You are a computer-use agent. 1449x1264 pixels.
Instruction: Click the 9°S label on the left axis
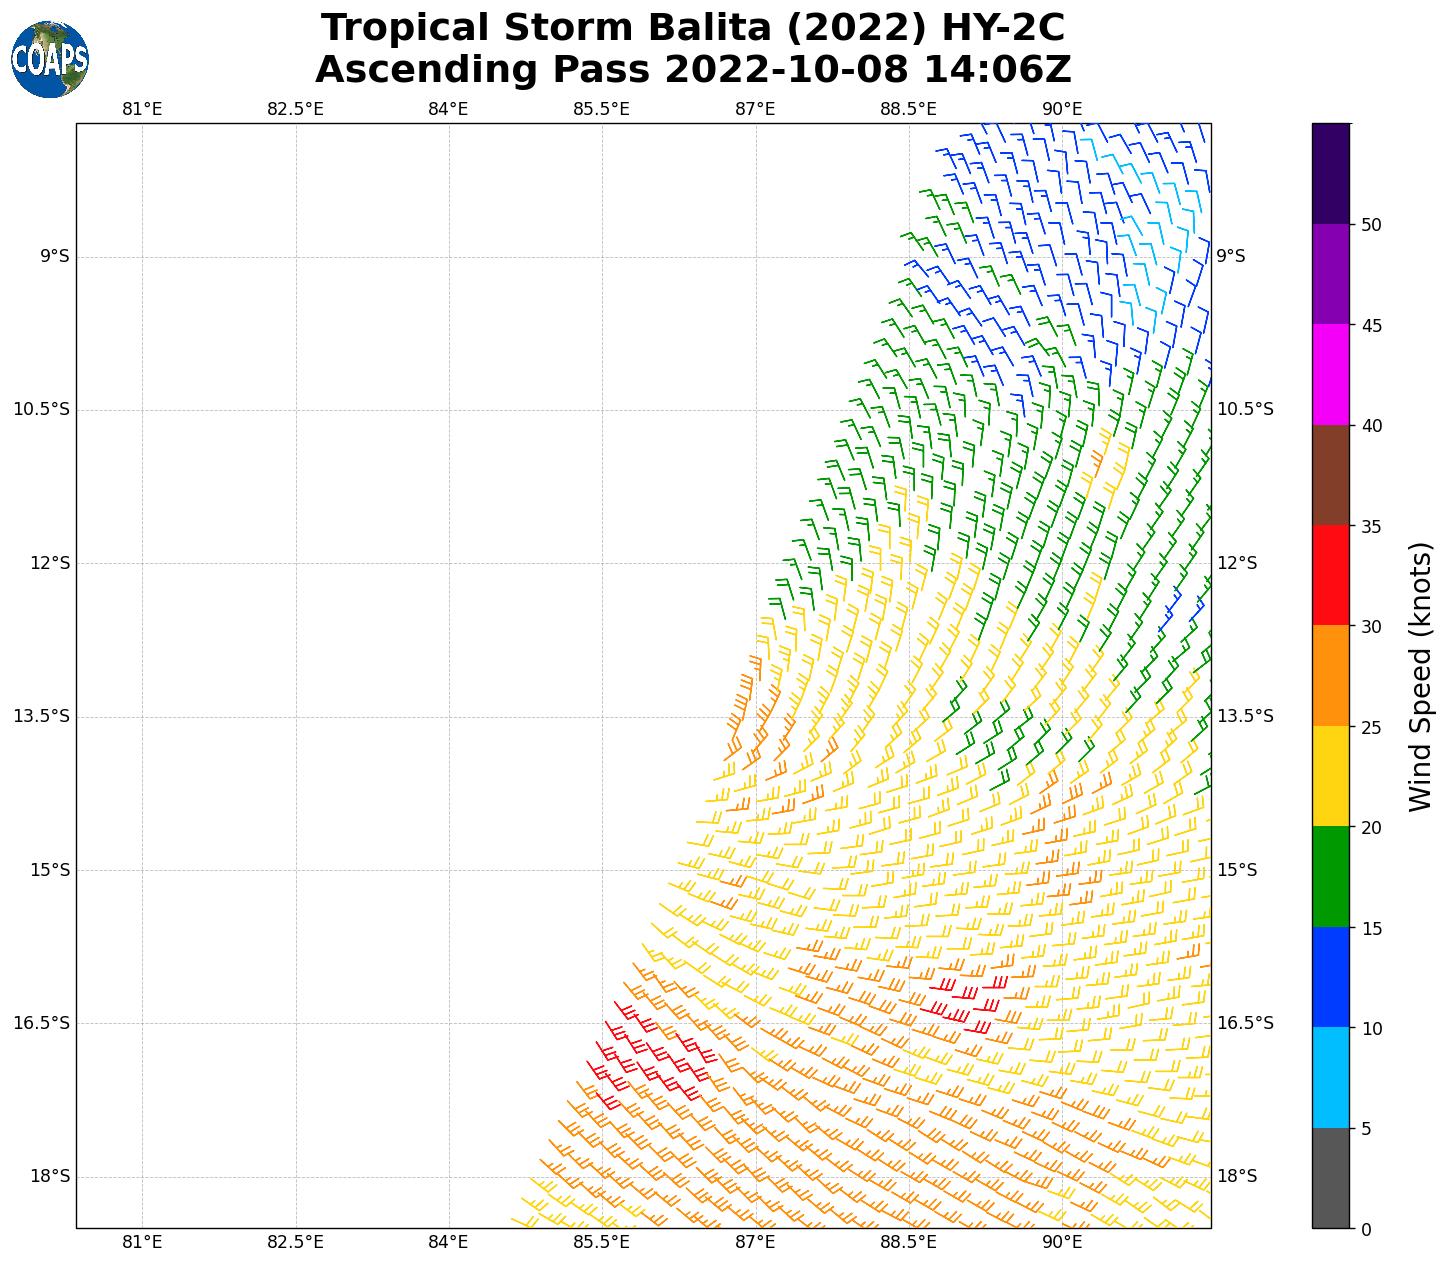pyautogui.click(x=55, y=257)
